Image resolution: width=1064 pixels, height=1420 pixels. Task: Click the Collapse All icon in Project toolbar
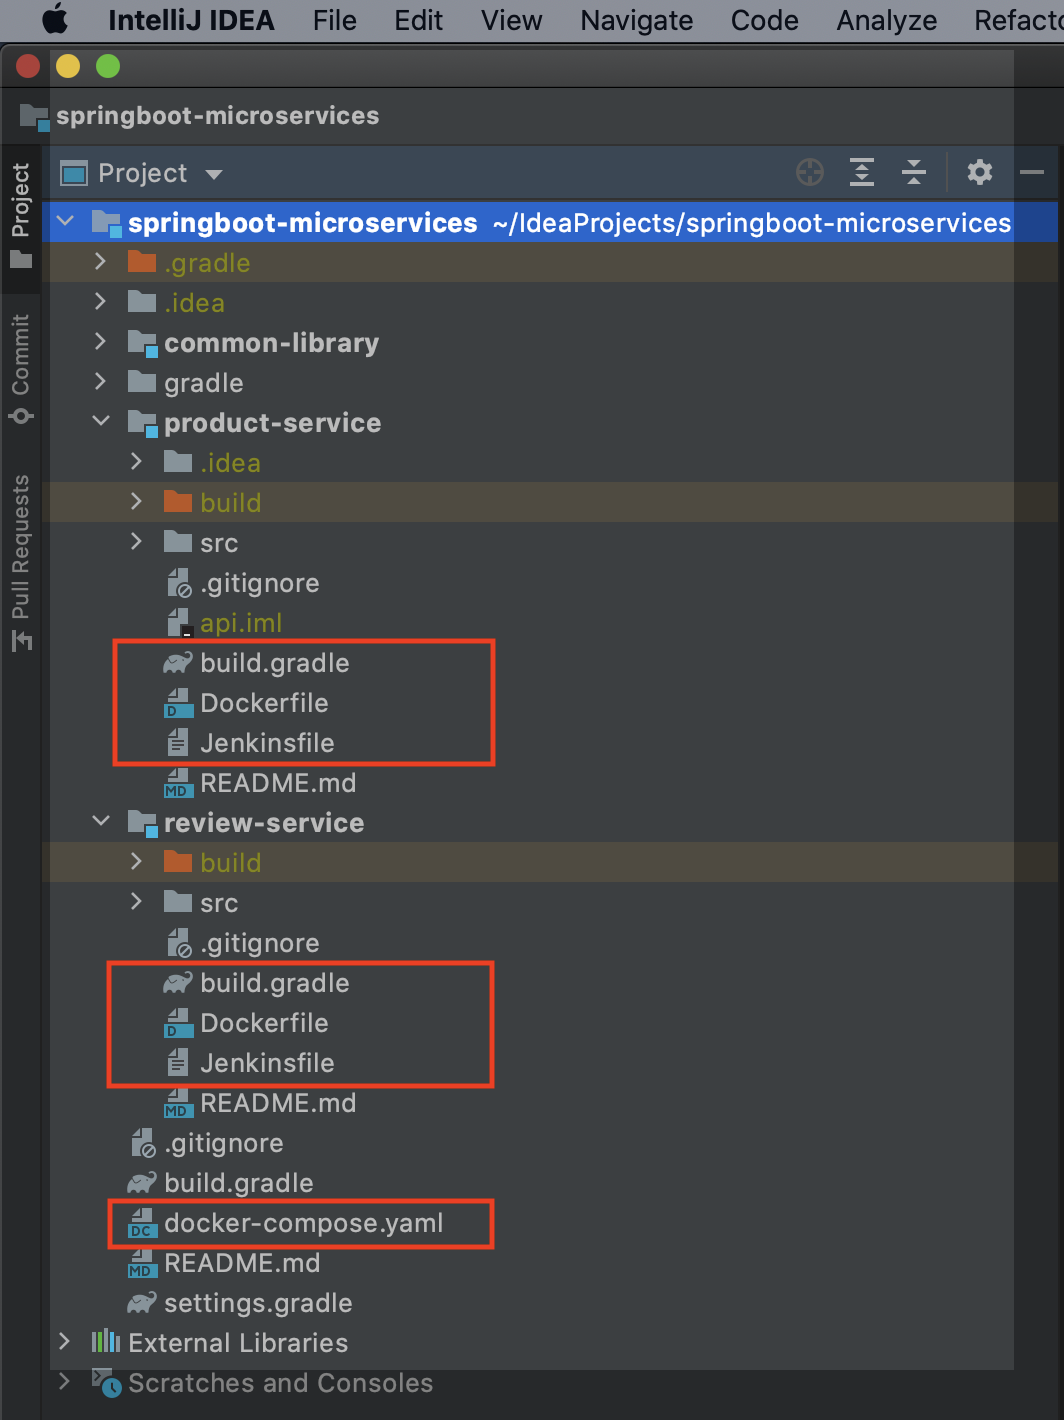[913, 172]
